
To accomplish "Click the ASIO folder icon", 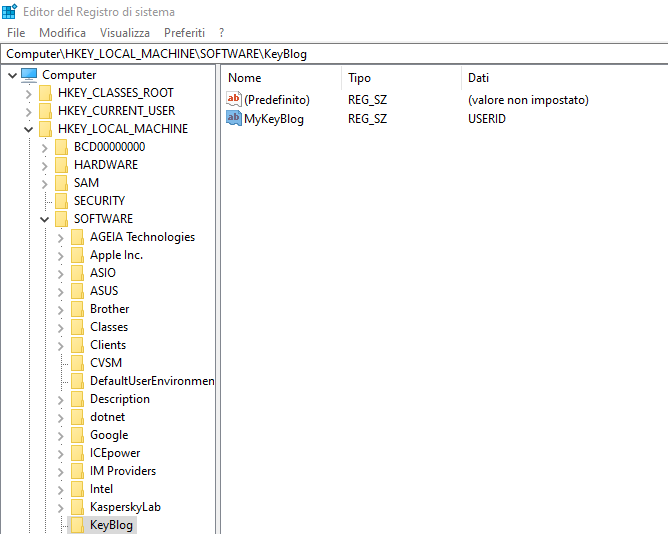I will tap(77, 273).
